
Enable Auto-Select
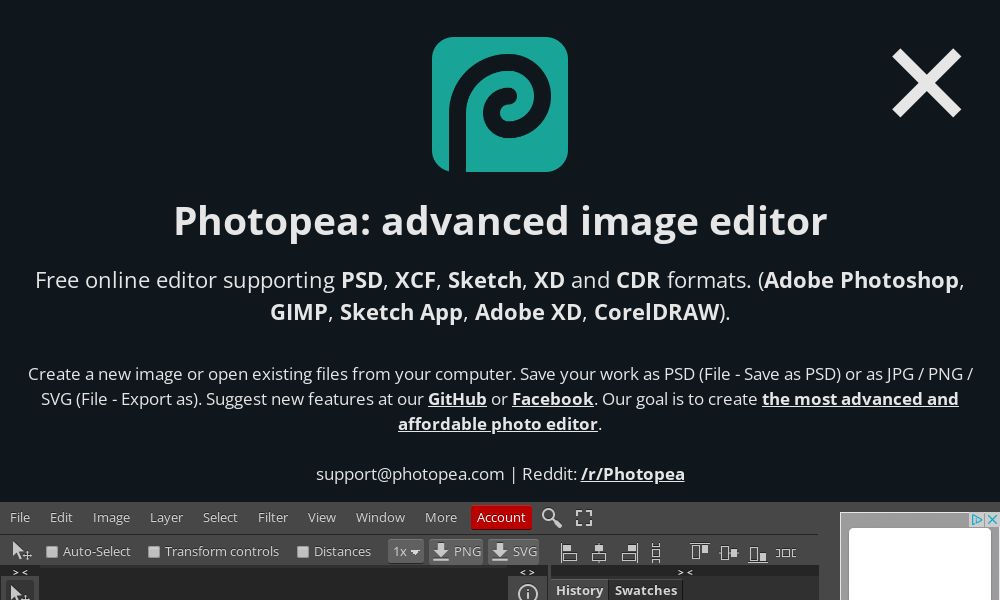(52, 551)
